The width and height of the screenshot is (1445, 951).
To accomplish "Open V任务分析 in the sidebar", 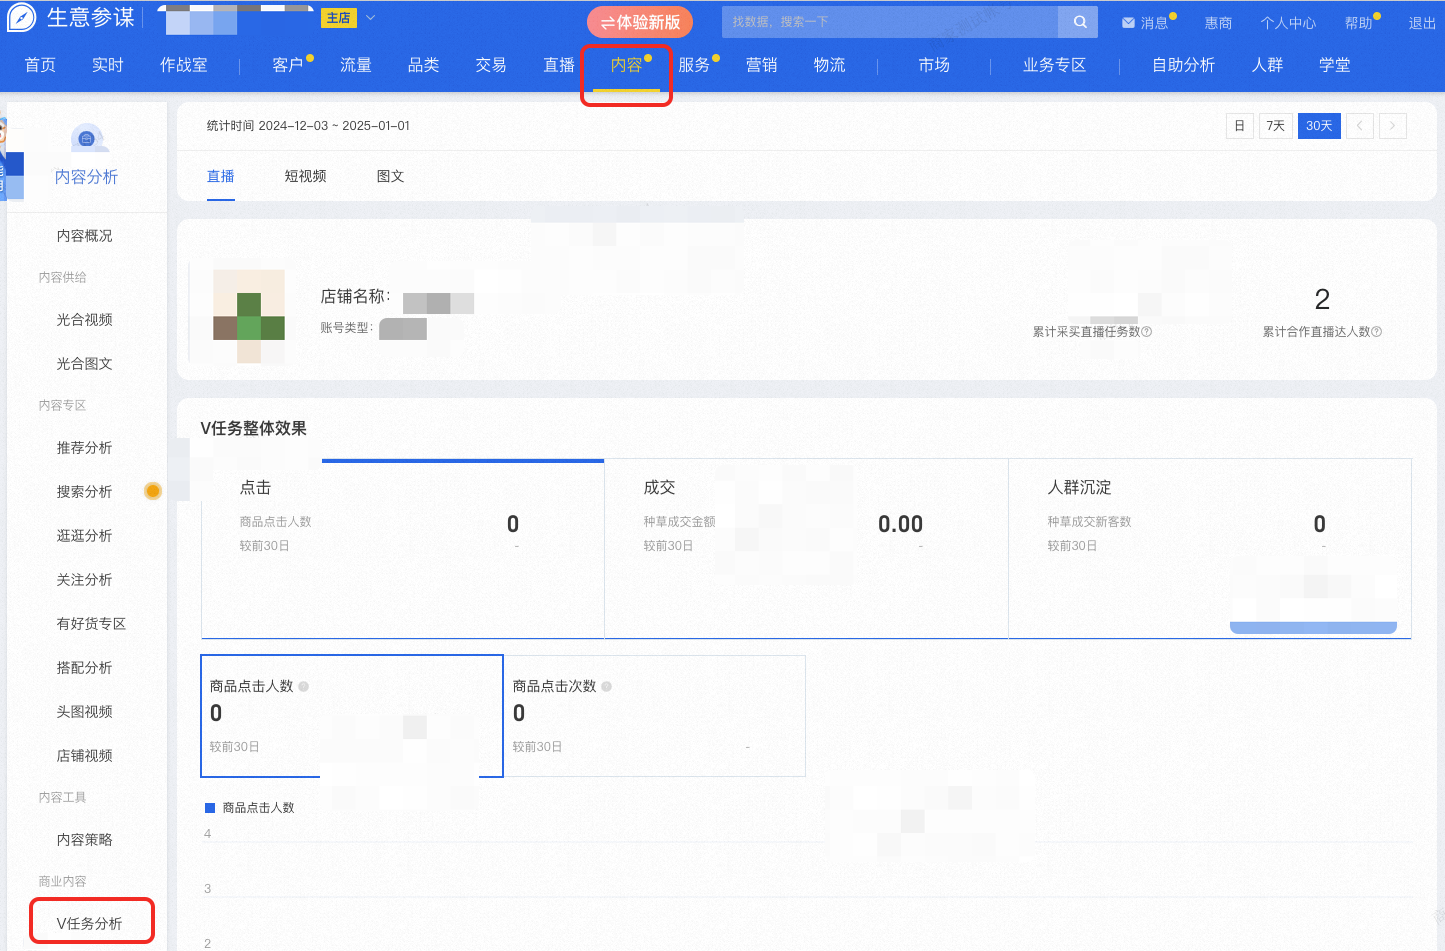I will click(90, 924).
